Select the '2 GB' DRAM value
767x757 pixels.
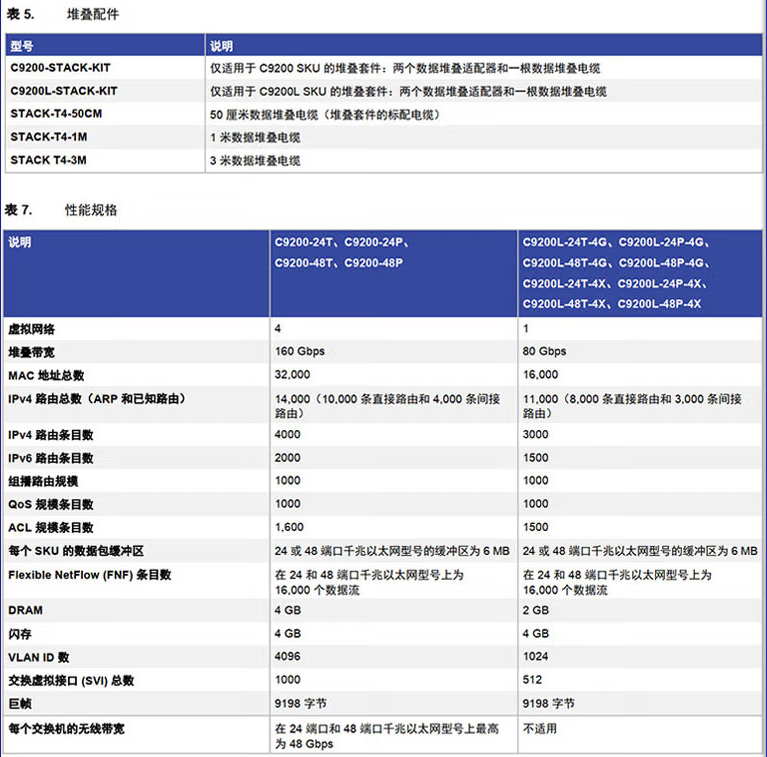pyautogui.click(x=535, y=610)
